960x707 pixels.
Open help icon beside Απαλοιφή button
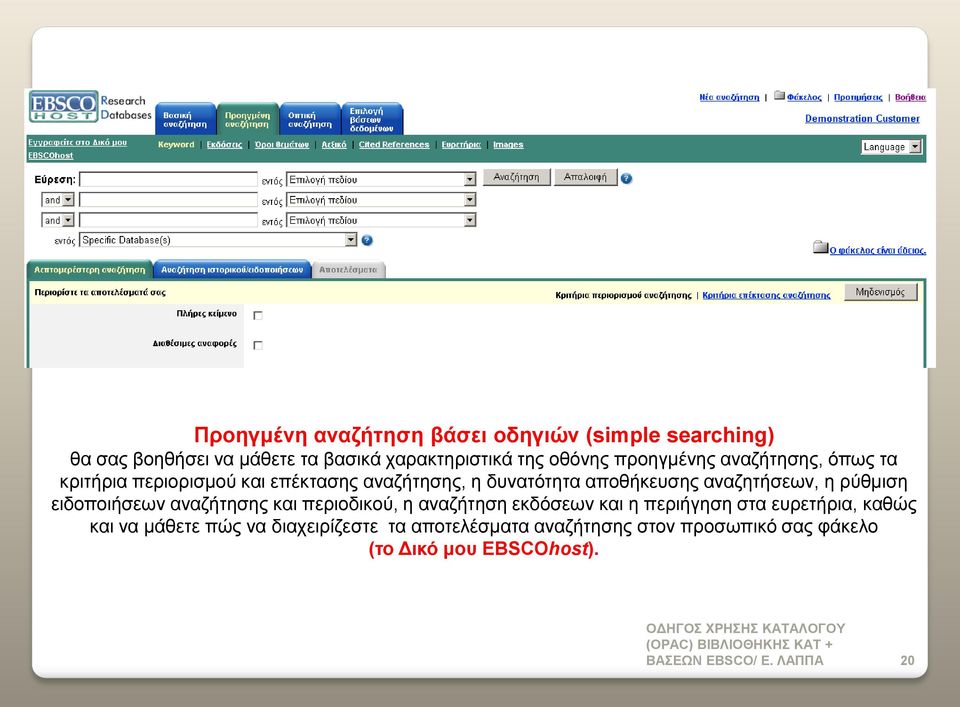click(626, 179)
